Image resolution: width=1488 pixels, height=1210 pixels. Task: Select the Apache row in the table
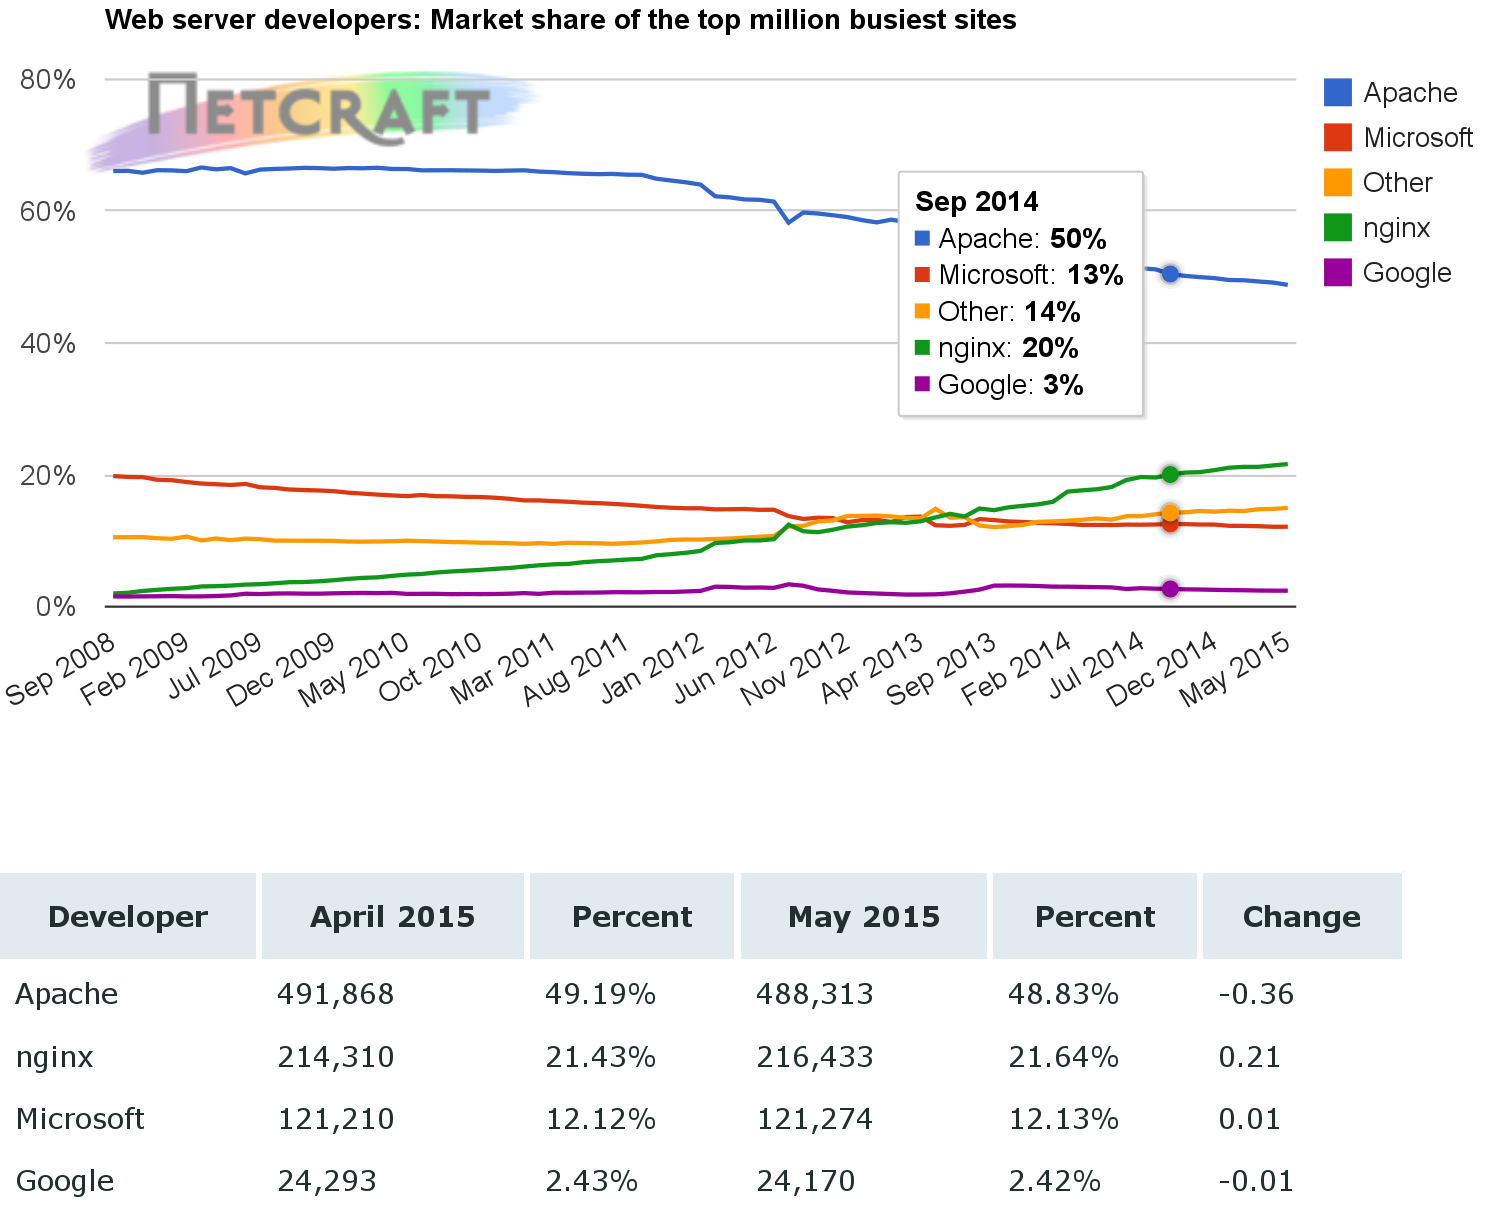point(67,994)
